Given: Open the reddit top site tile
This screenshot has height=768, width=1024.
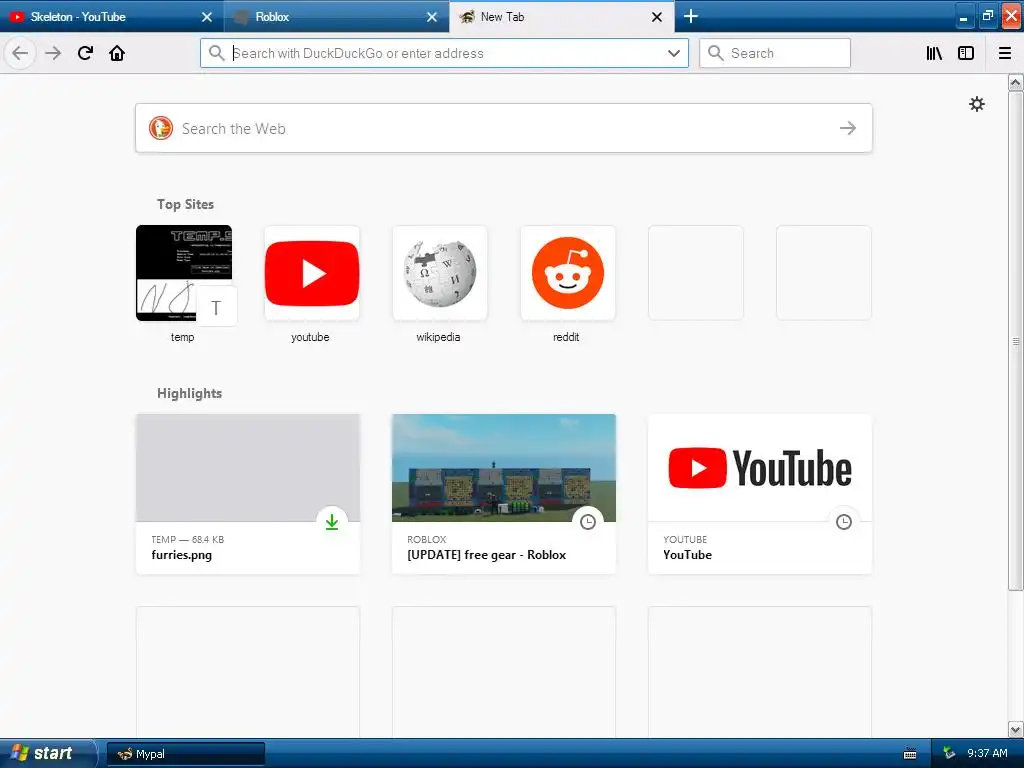Looking at the screenshot, I should click(x=568, y=273).
